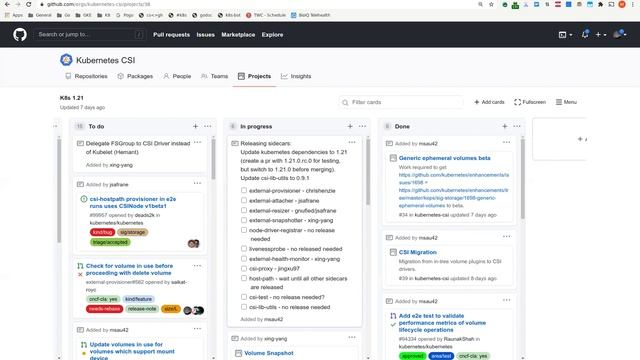Check external-resizer checkbox
The height and width of the screenshot is (360, 640).
pos(244,210)
